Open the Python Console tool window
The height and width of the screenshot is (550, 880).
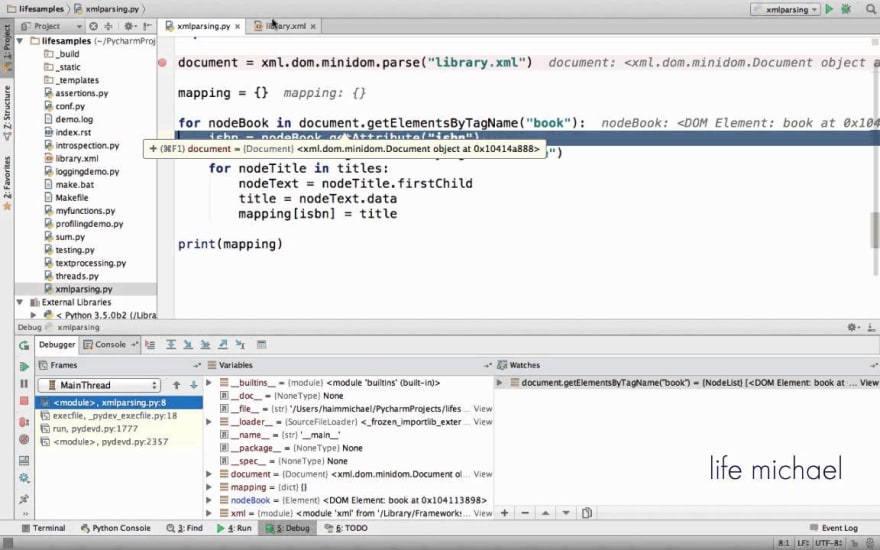pos(116,528)
